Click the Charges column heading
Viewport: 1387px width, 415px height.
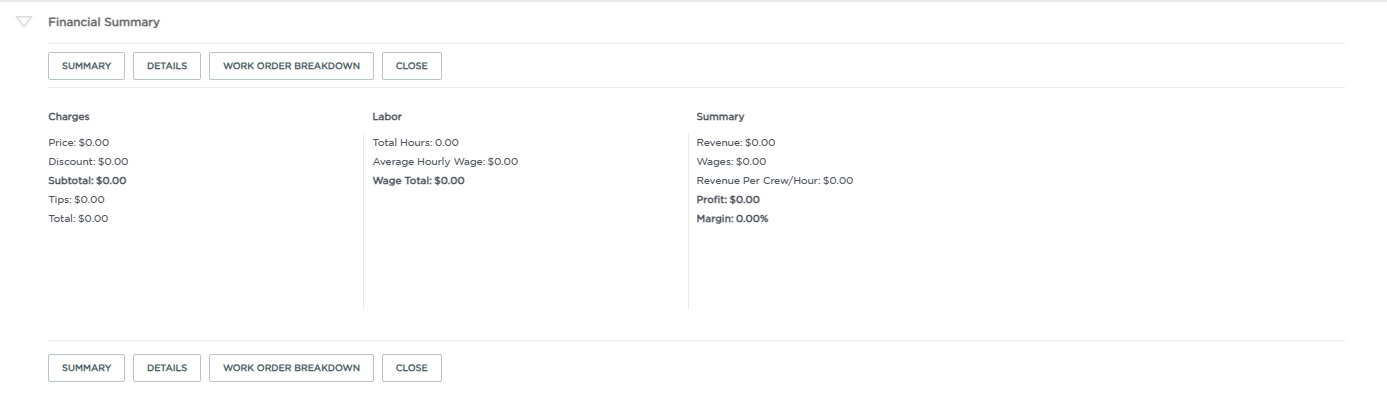[x=69, y=117]
